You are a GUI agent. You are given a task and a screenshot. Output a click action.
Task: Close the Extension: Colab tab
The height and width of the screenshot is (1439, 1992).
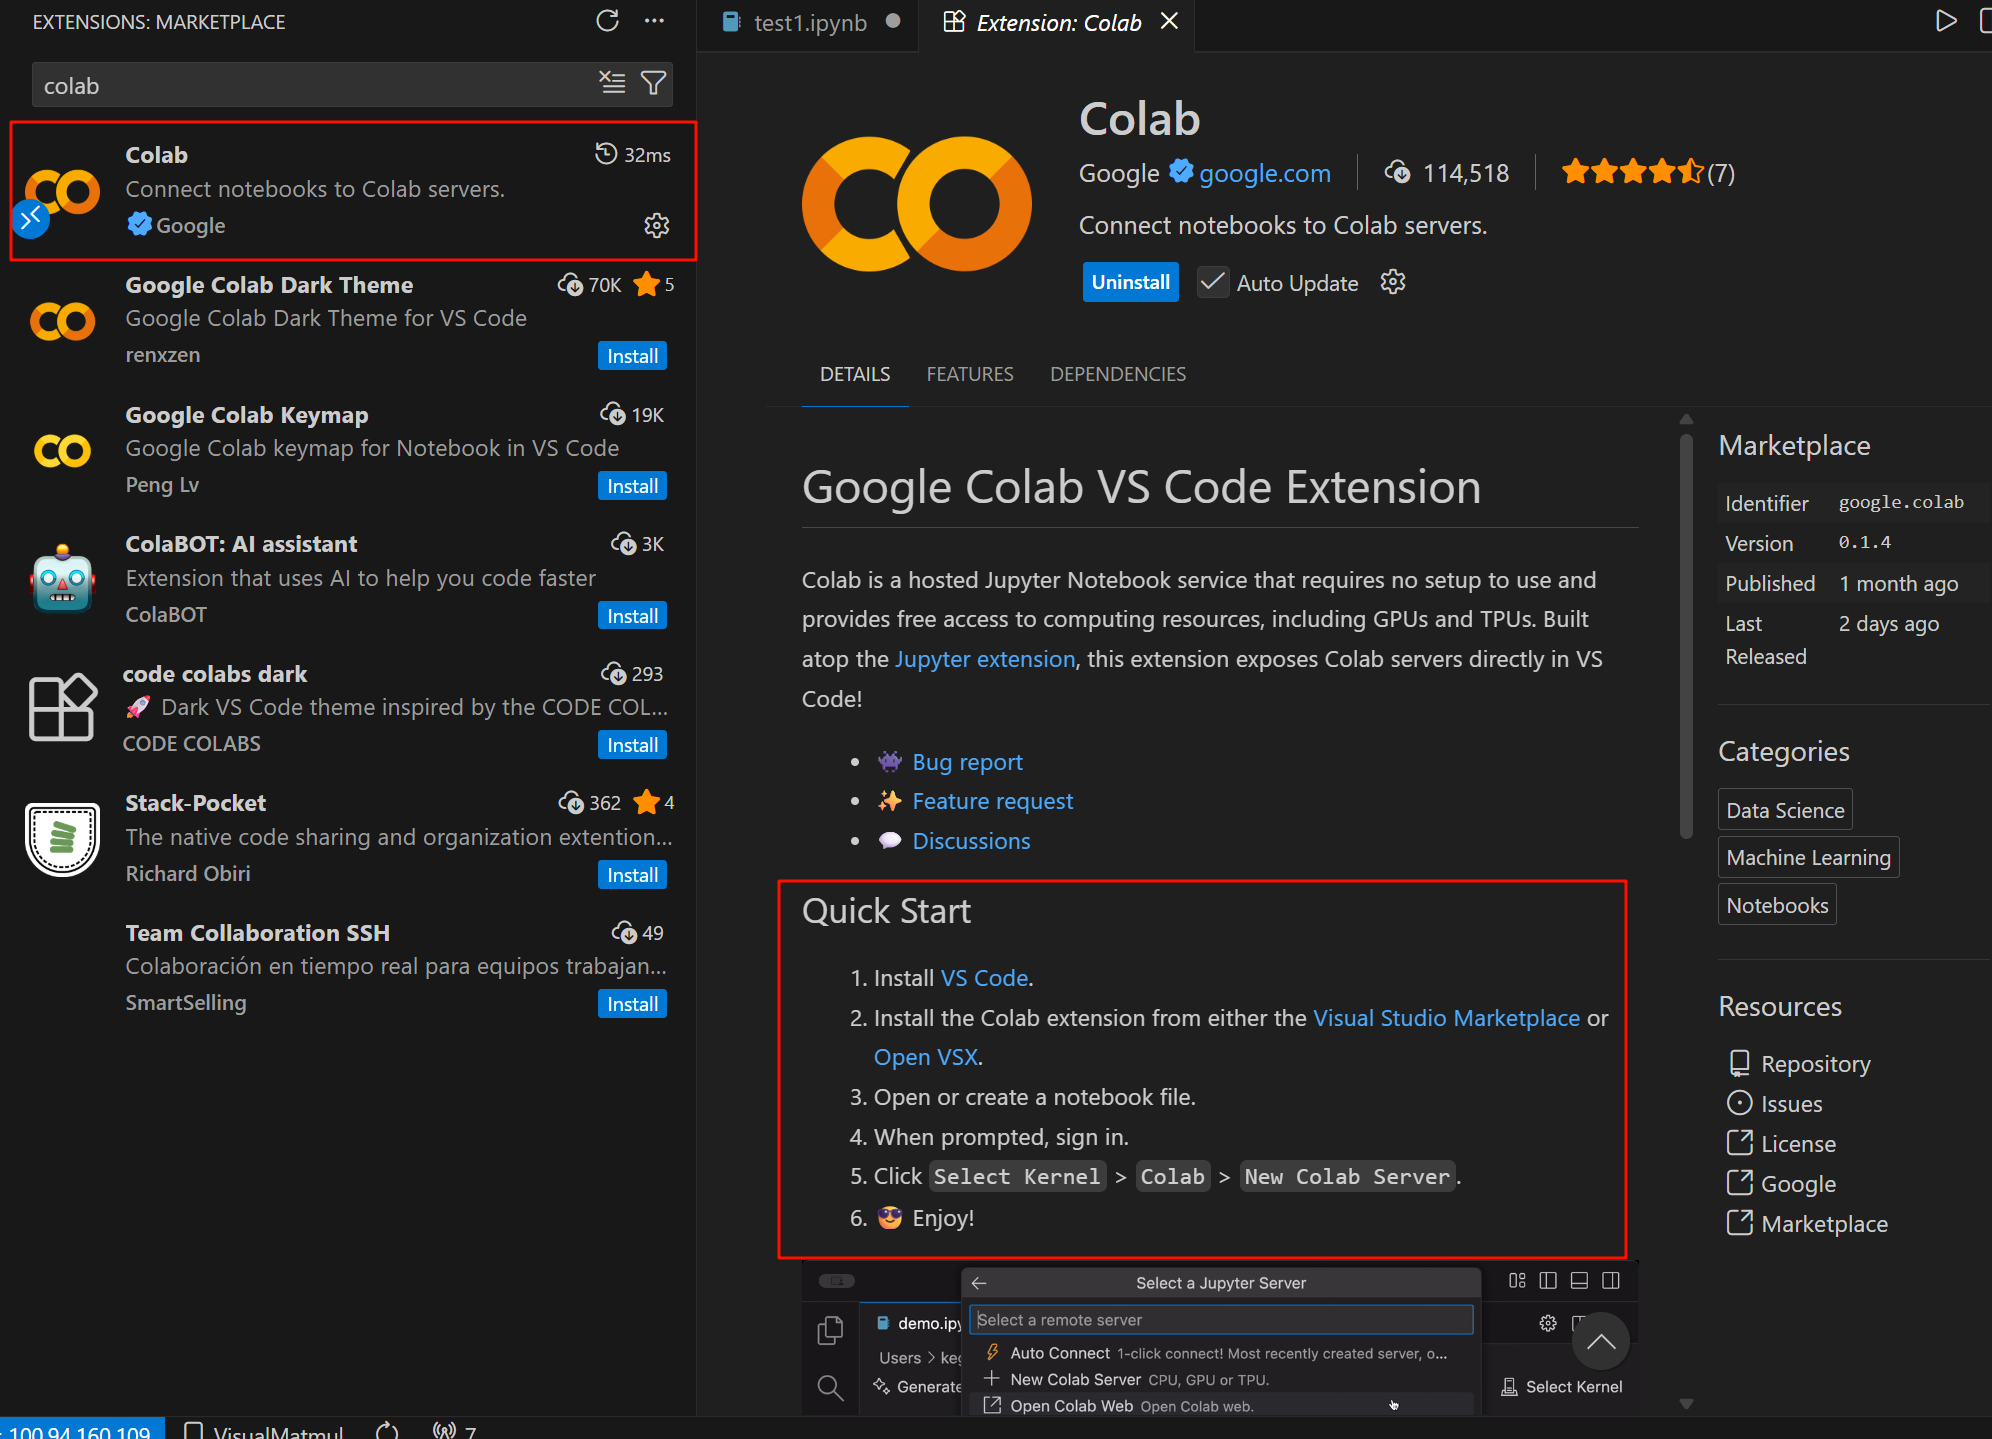point(1169,21)
